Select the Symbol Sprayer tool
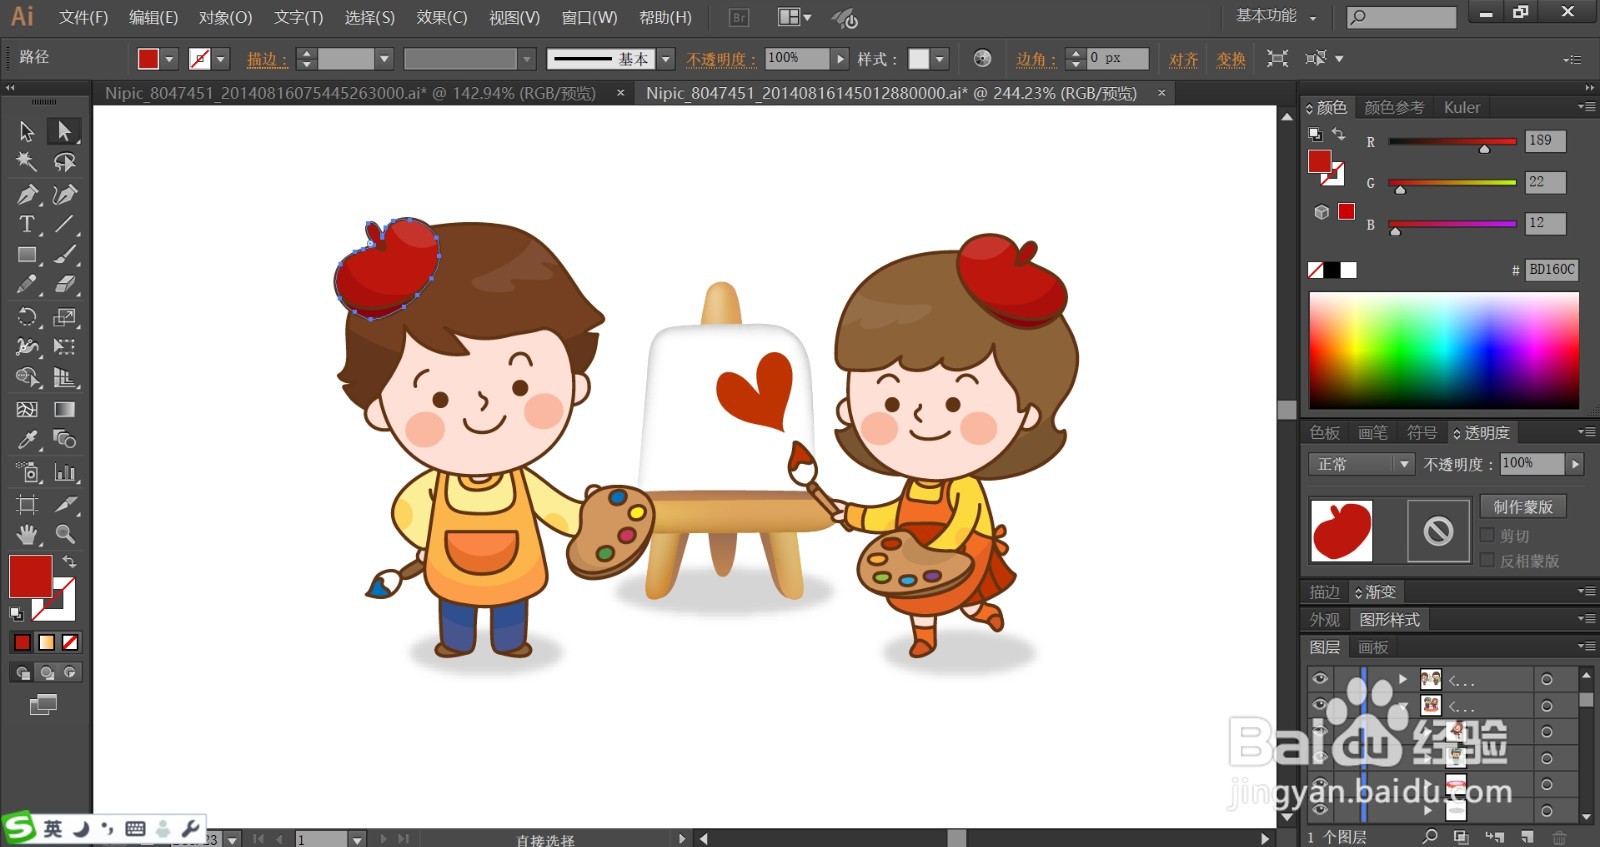 point(27,472)
